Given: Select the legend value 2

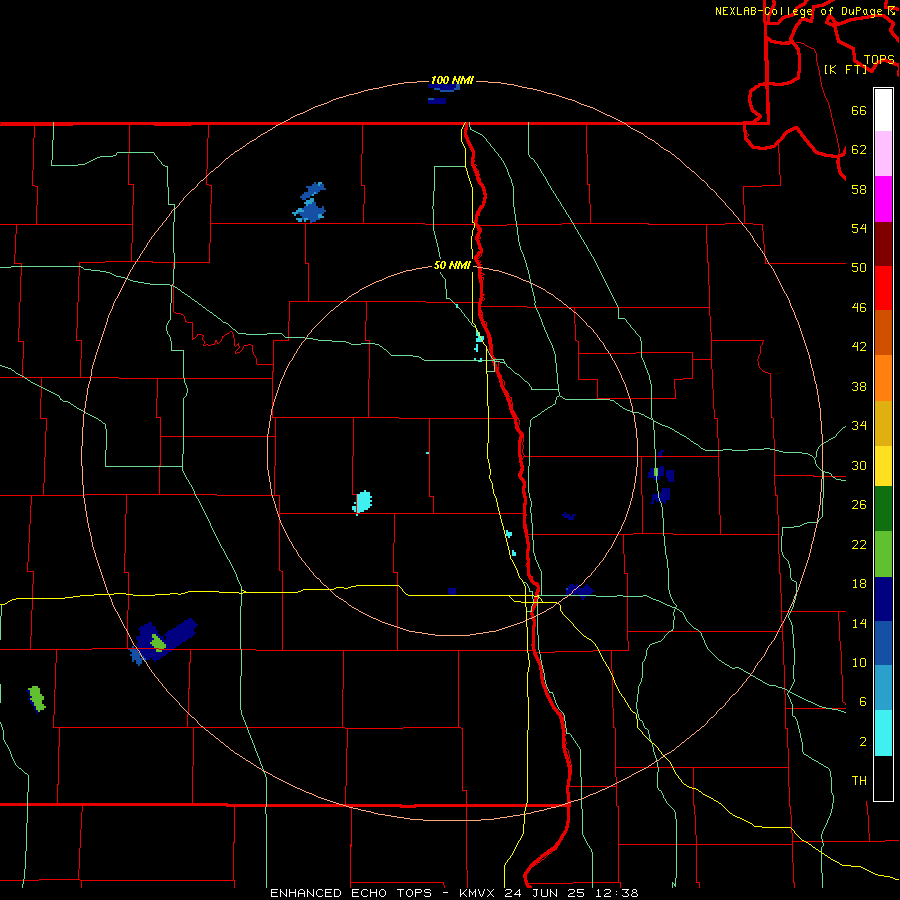Looking at the screenshot, I should pos(863,742).
